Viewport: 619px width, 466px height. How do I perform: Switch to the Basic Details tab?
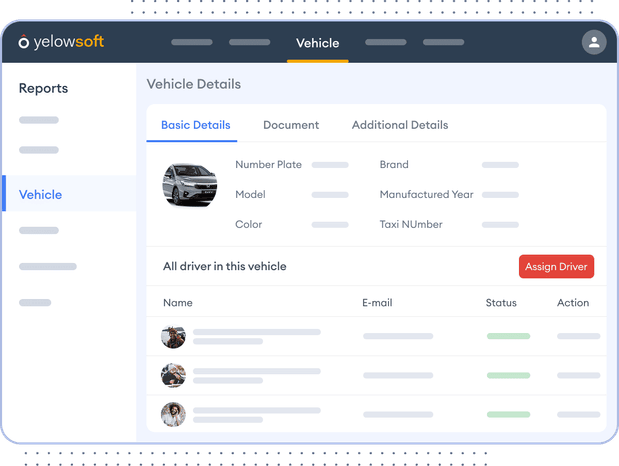pyautogui.click(x=196, y=125)
